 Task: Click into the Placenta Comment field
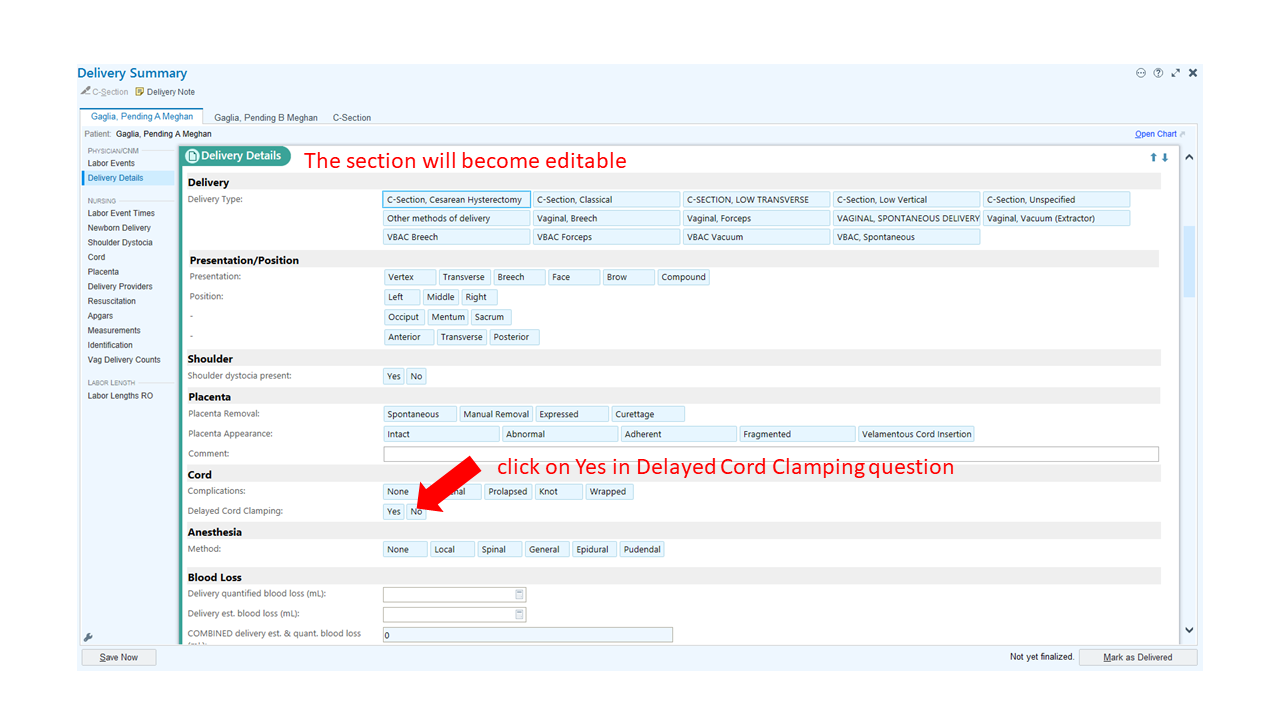tap(771, 454)
